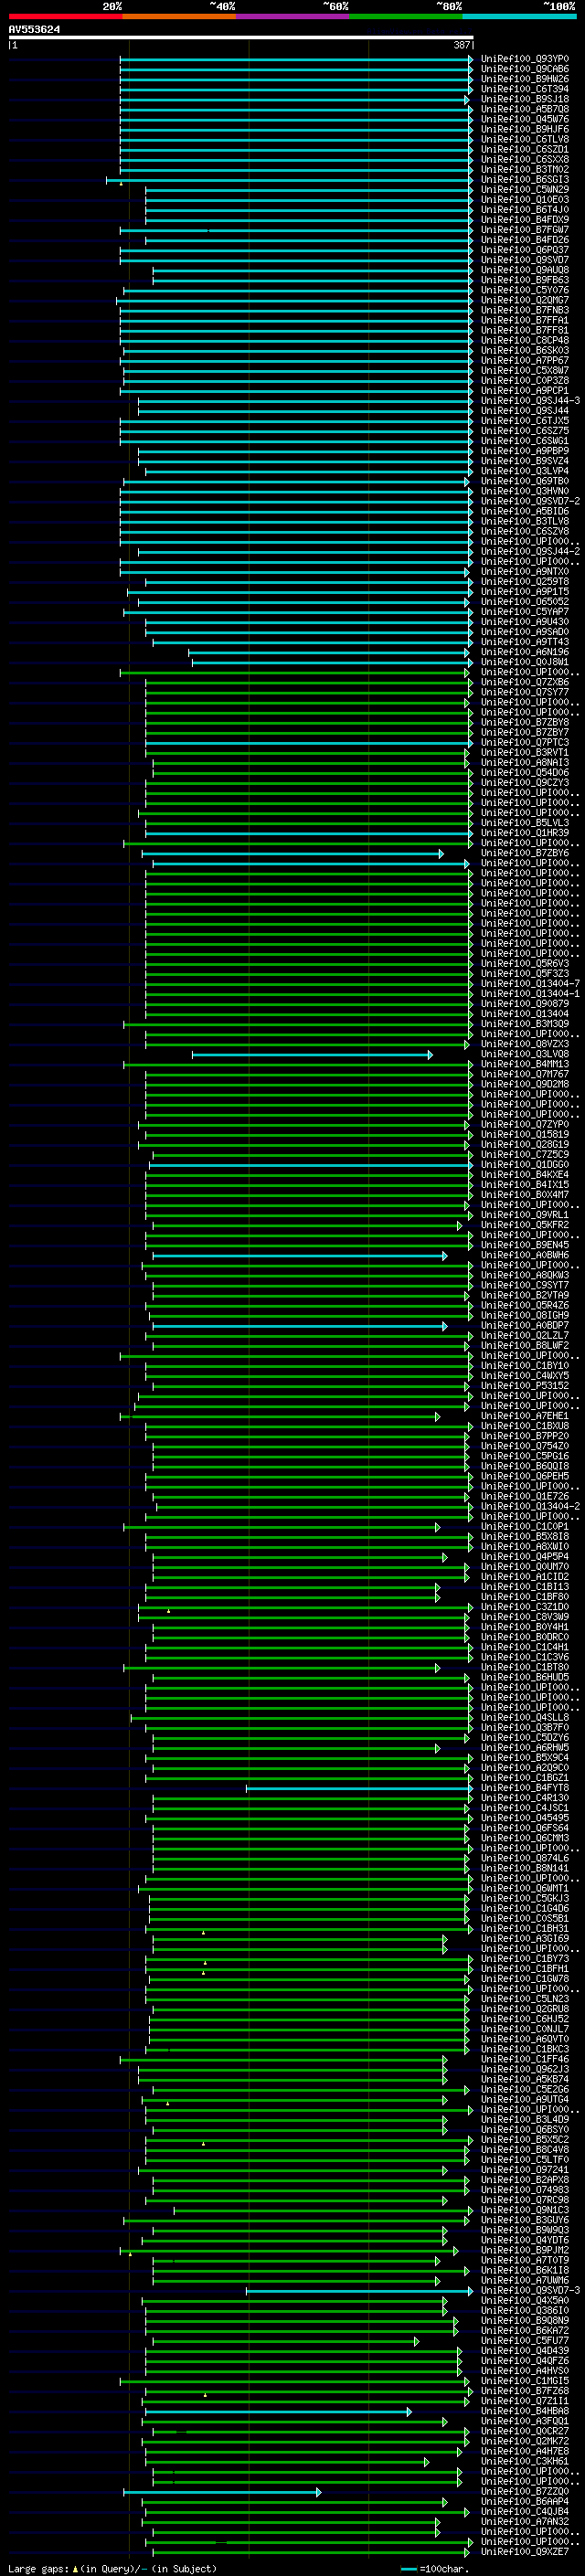
Task: Open the last hit UniRef100_Q9XZE7
Action: click(524, 2551)
